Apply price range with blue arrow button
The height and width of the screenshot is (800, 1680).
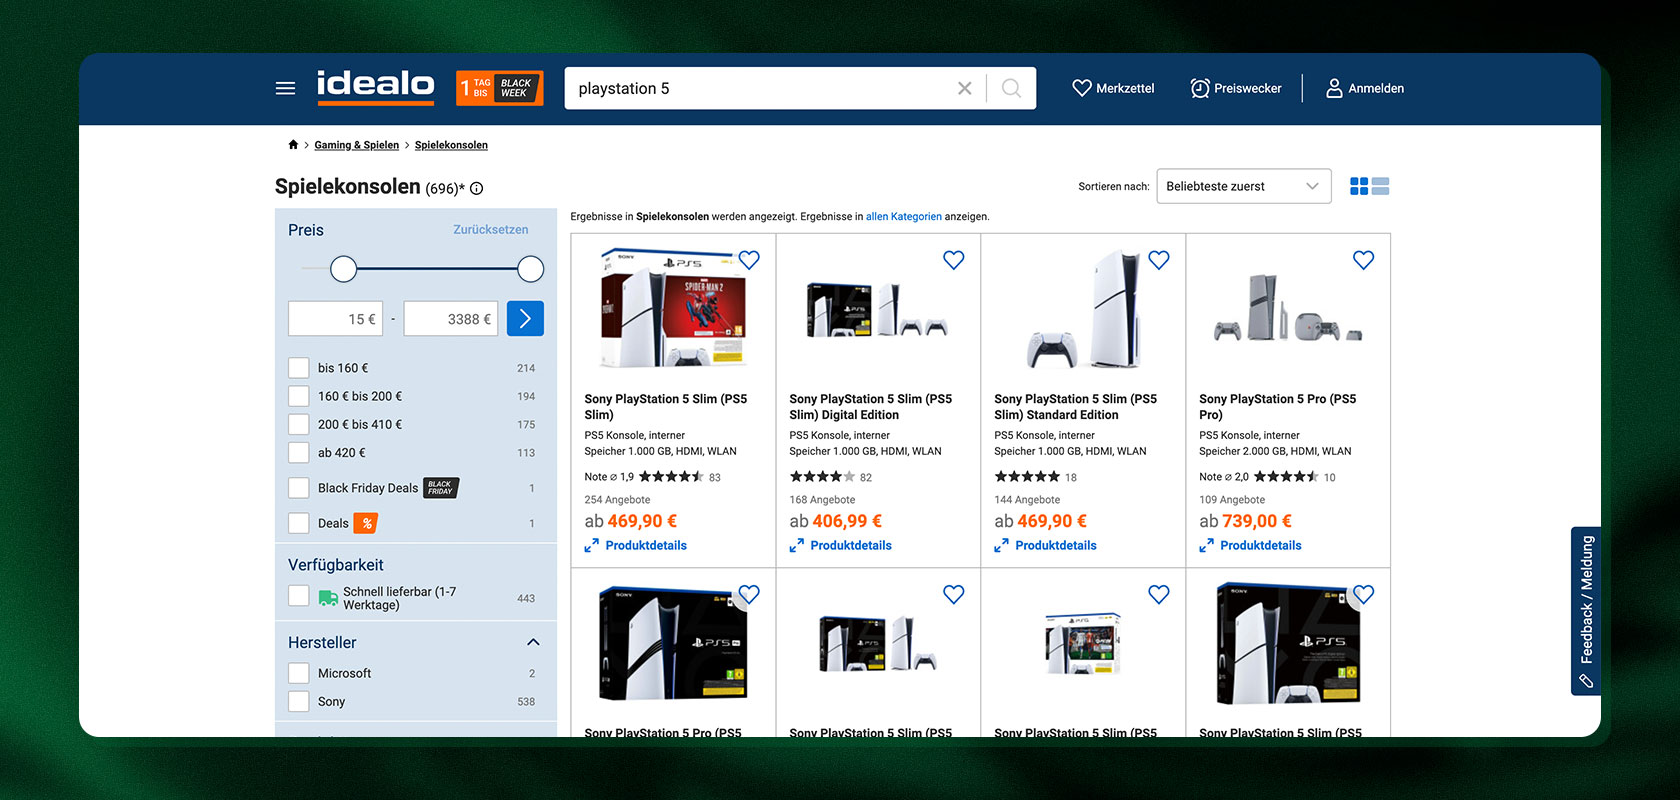click(x=525, y=319)
